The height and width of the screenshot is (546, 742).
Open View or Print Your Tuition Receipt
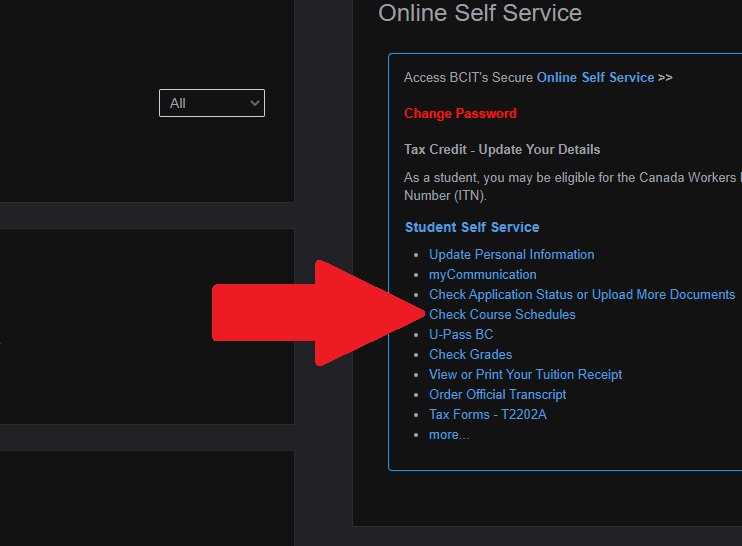point(525,374)
